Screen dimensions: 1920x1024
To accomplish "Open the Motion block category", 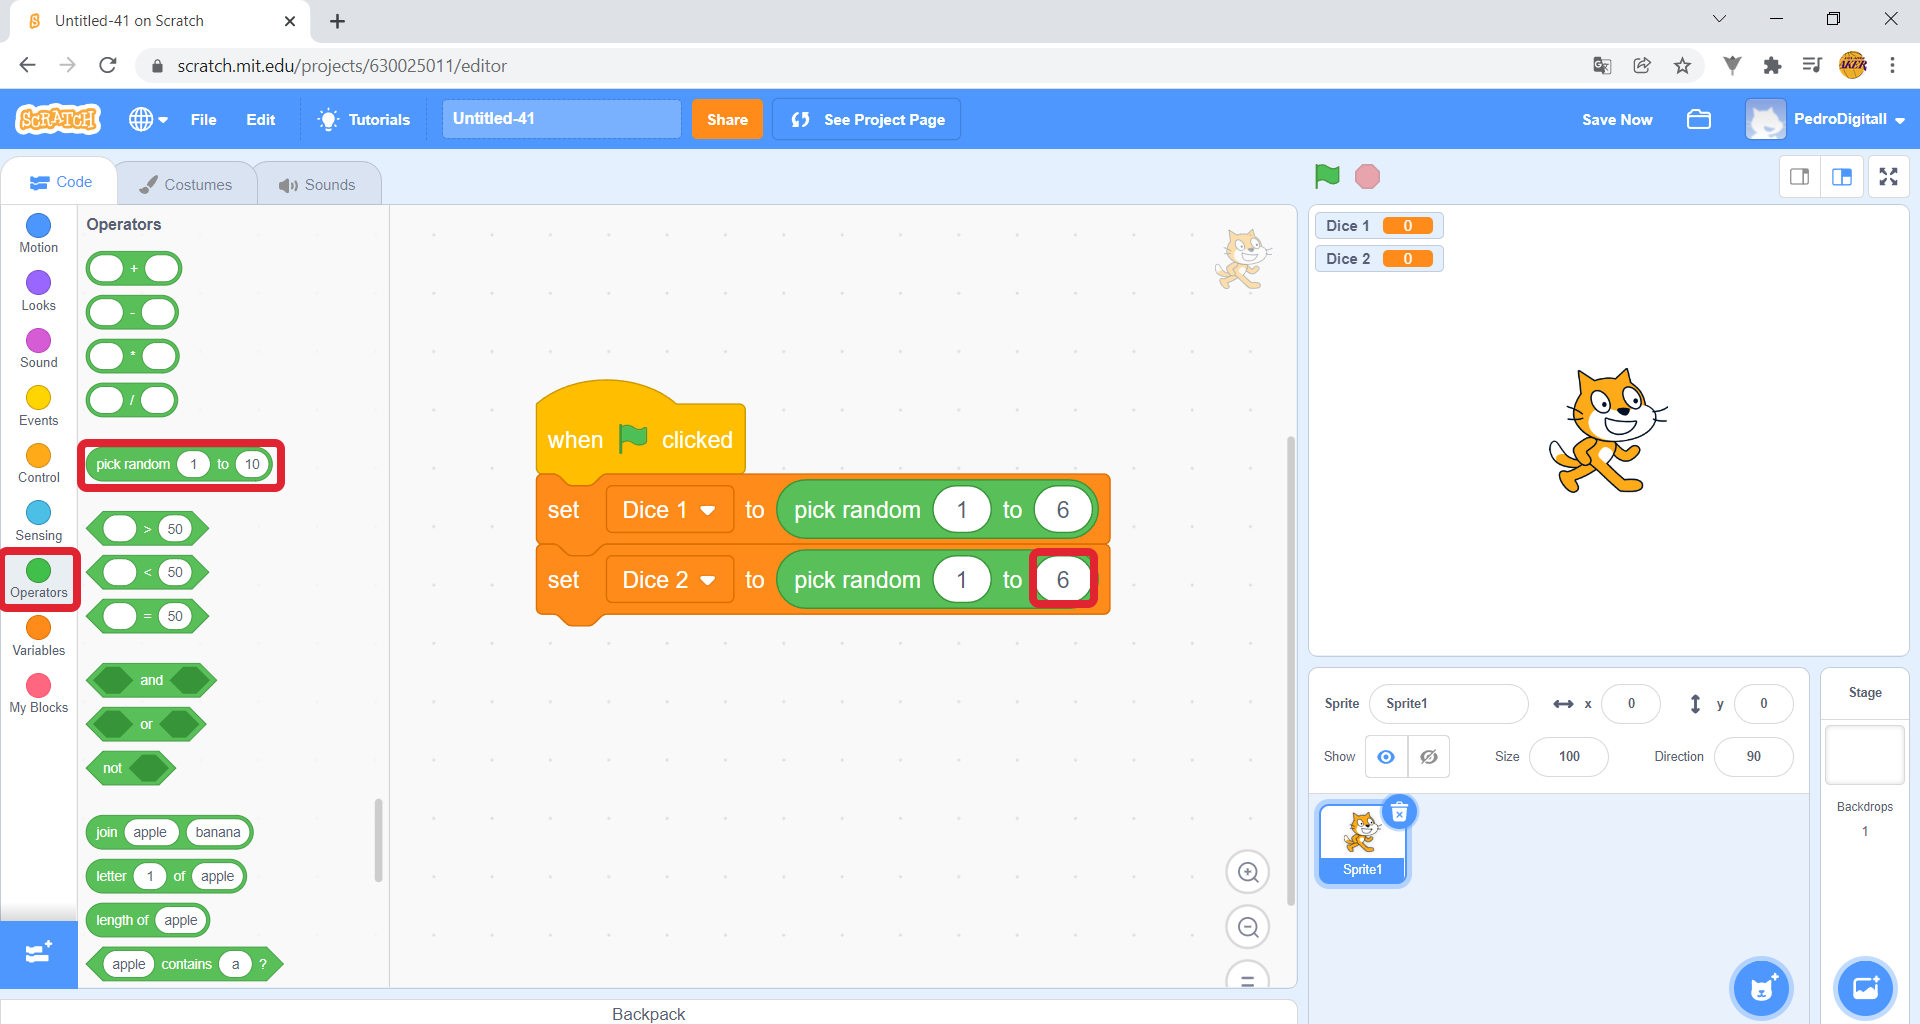I will pyautogui.click(x=39, y=234).
